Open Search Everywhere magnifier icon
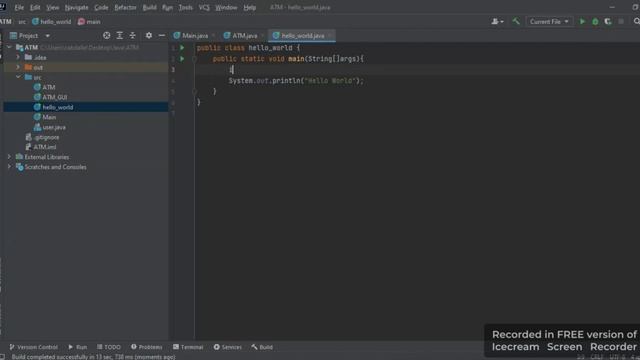The width and height of the screenshot is (640, 360). coord(636,22)
